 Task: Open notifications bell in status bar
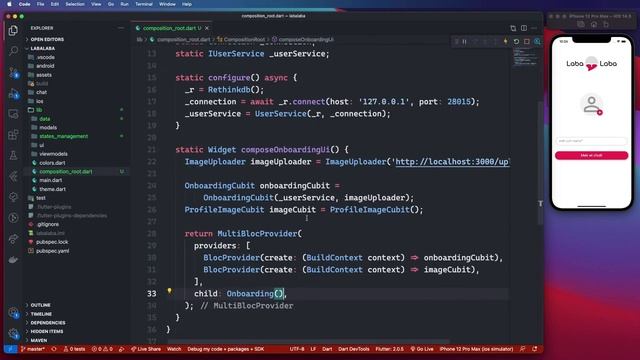535,349
